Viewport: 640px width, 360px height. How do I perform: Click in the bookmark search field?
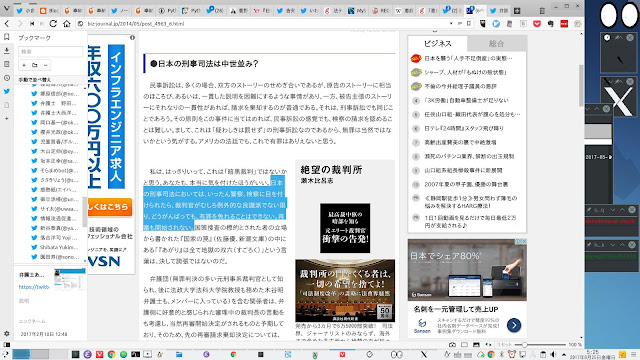point(50,51)
